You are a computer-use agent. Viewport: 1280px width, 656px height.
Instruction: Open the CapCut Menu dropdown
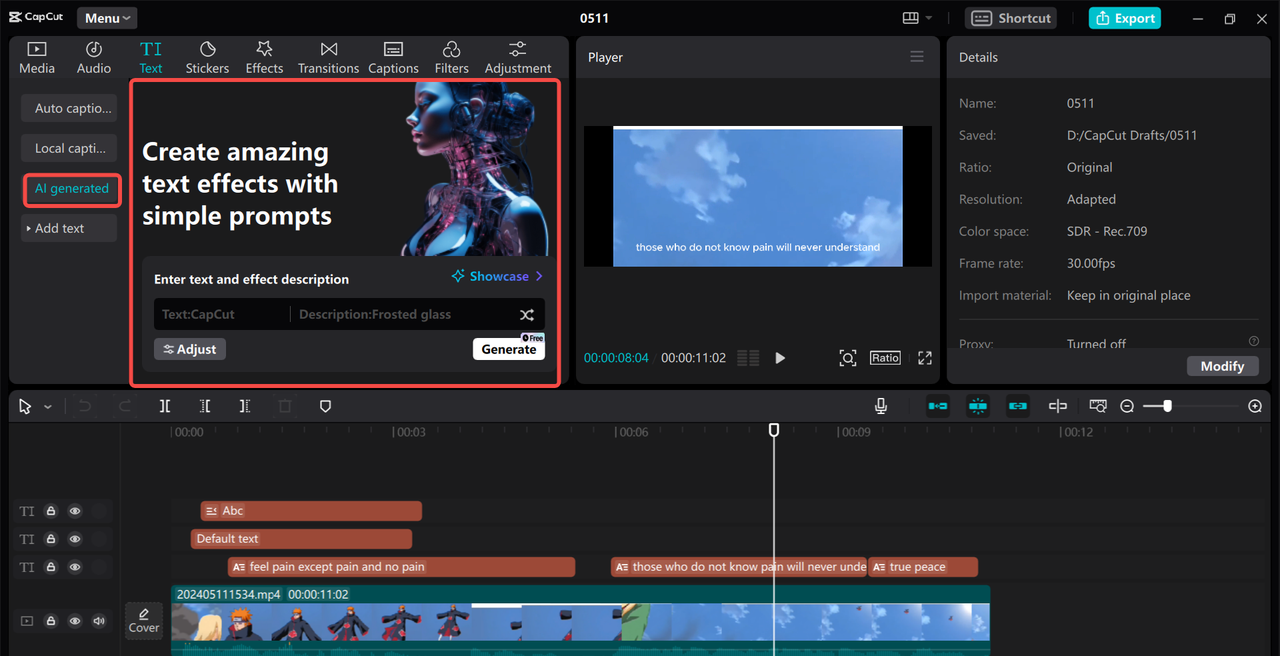tap(107, 18)
